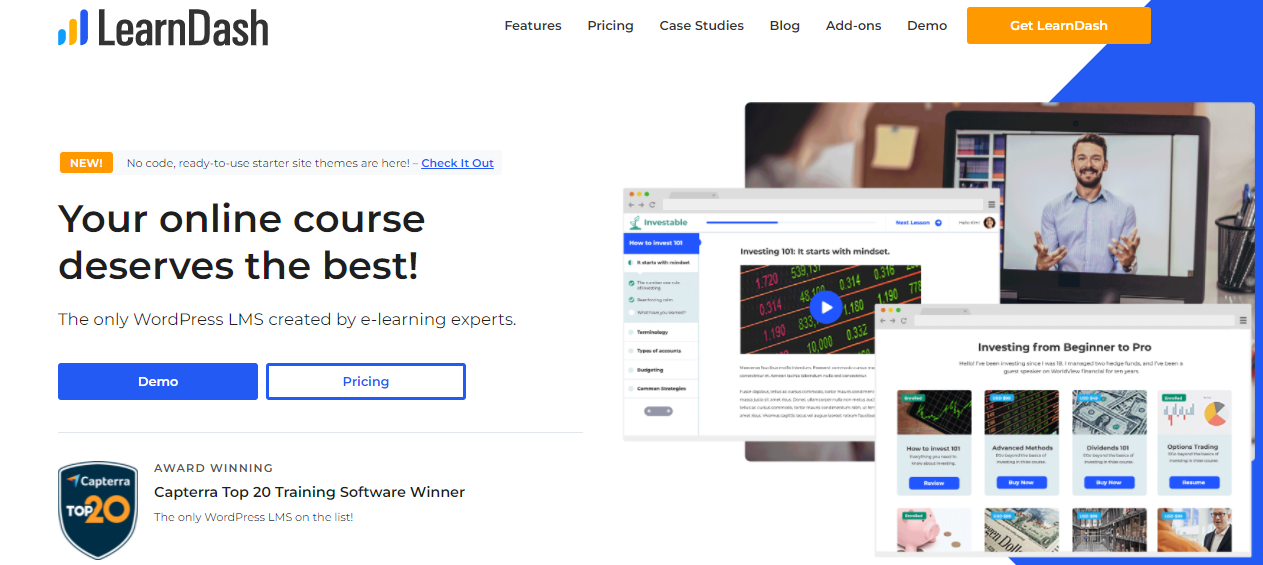
Task: Toggle the check for 'Reentering calm'
Action: pyautogui.click(x=631, y=299)
